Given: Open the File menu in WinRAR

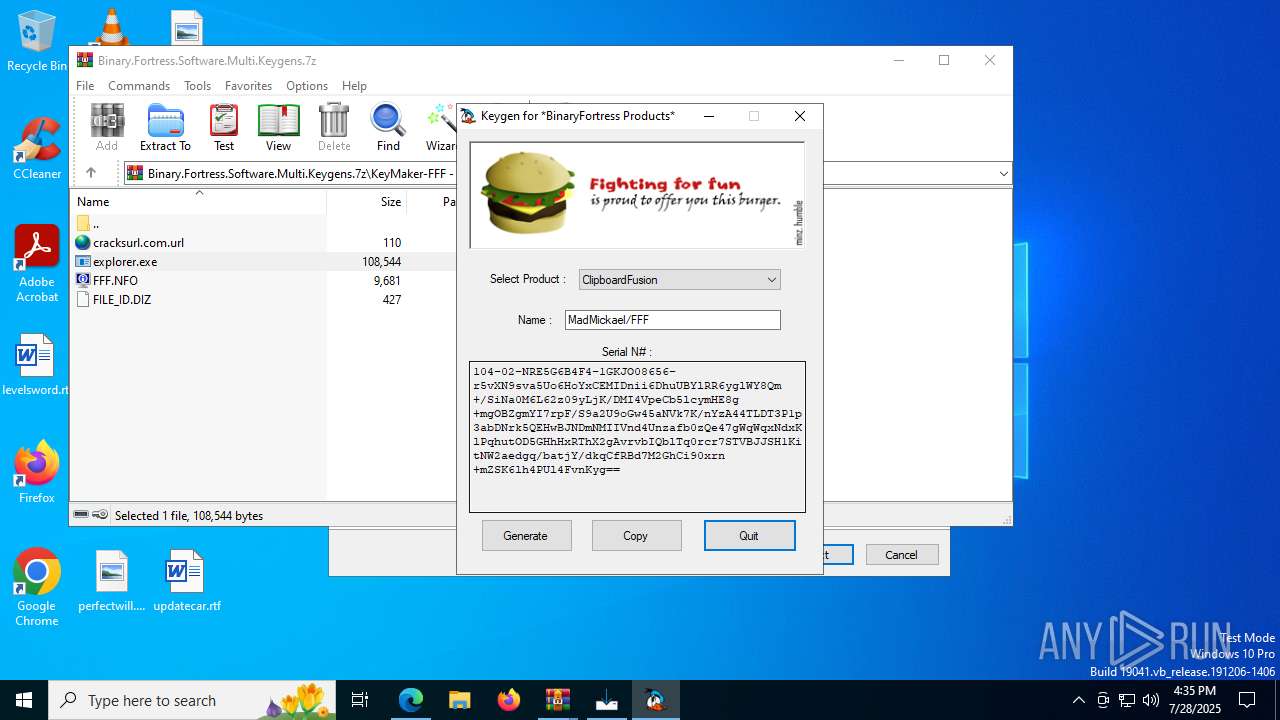Looking at the screenshot, I should (85, 86).
